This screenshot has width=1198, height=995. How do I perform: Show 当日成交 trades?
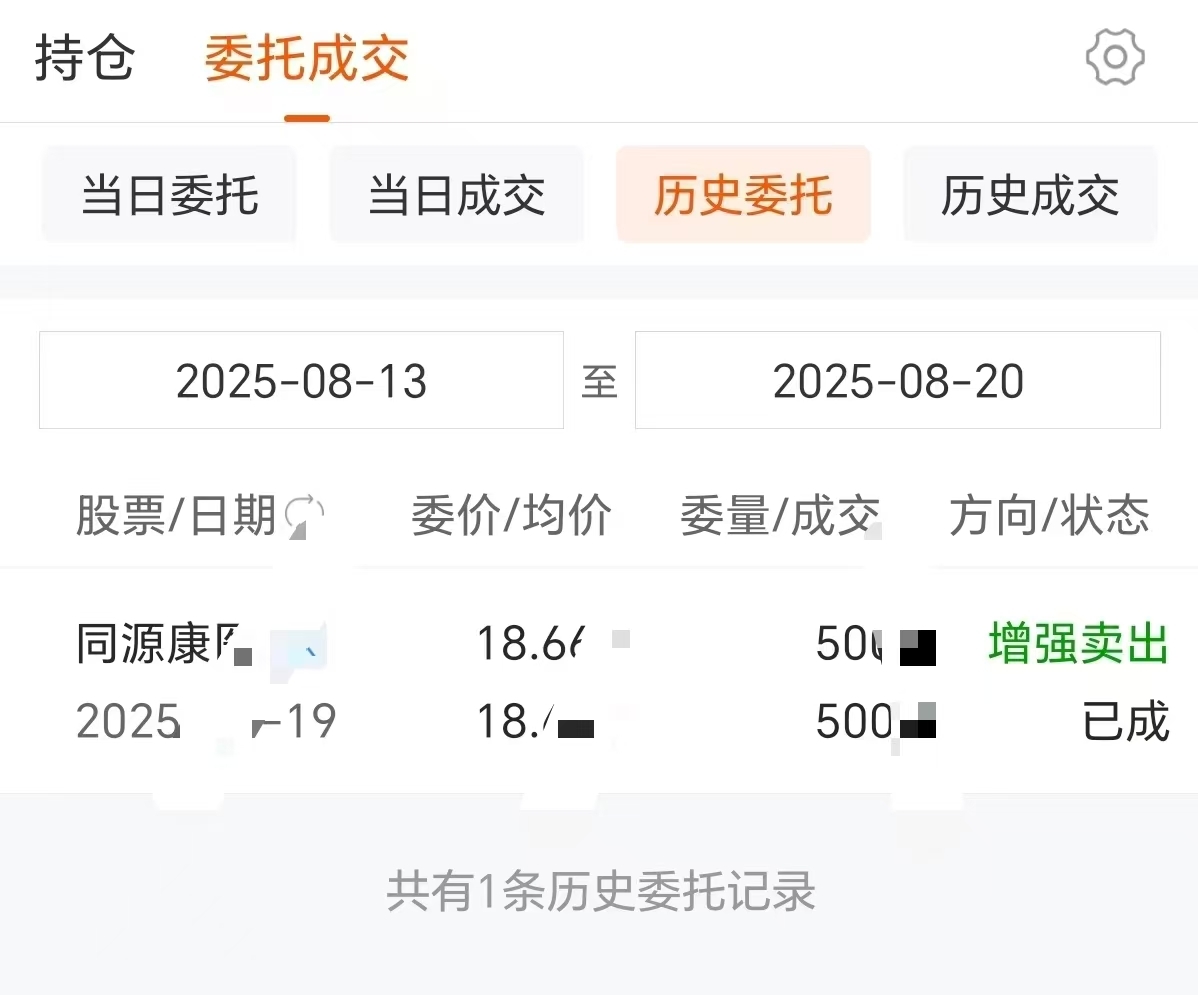(456, 195)
